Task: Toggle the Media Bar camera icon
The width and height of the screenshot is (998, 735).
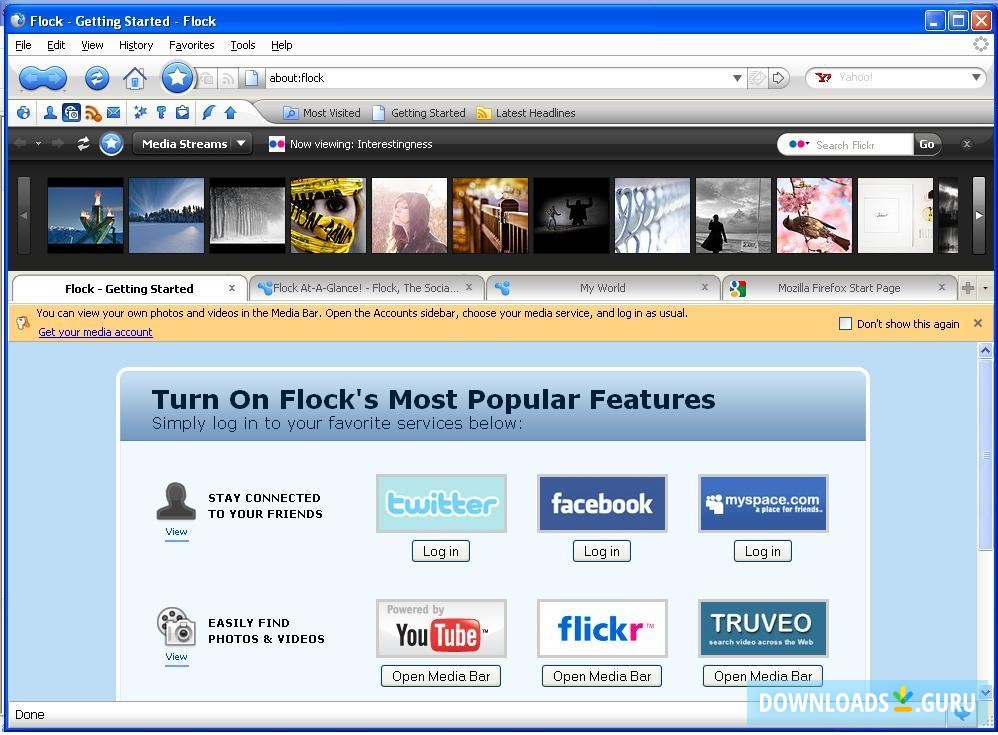Action: click(x=71, y=113)
